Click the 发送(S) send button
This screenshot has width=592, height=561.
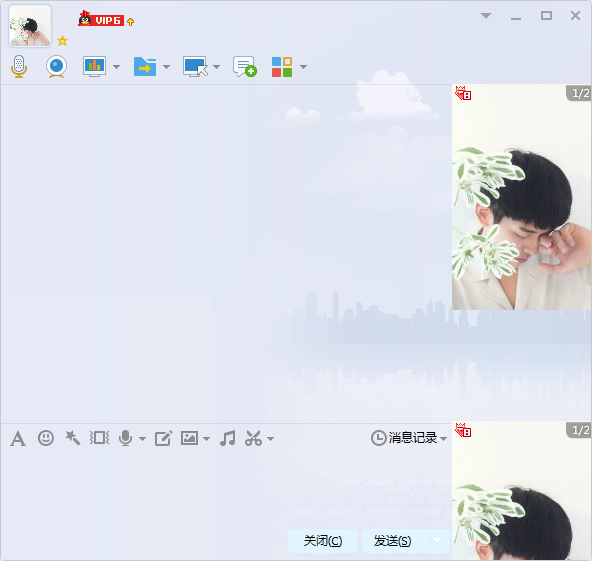click(392, 541)
